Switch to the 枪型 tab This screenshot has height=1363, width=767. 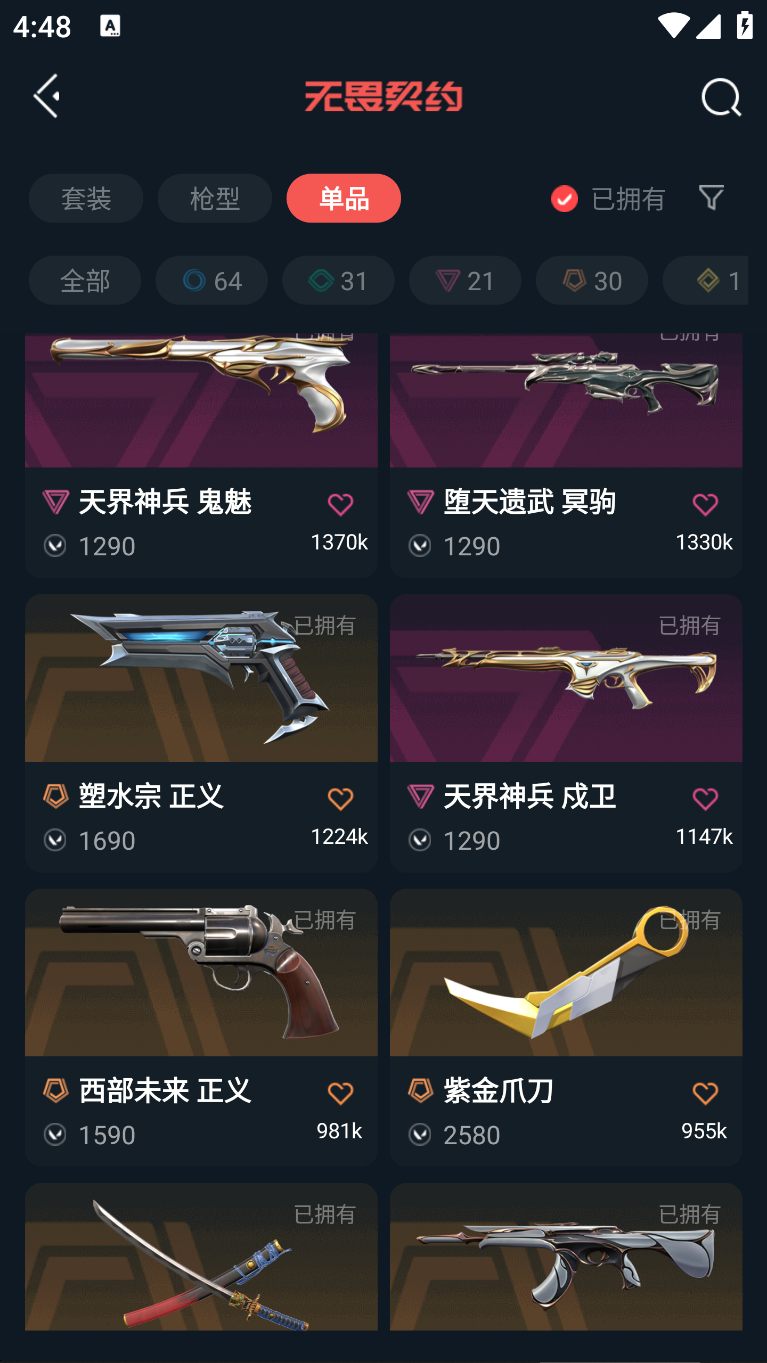(x=215, y=198)
